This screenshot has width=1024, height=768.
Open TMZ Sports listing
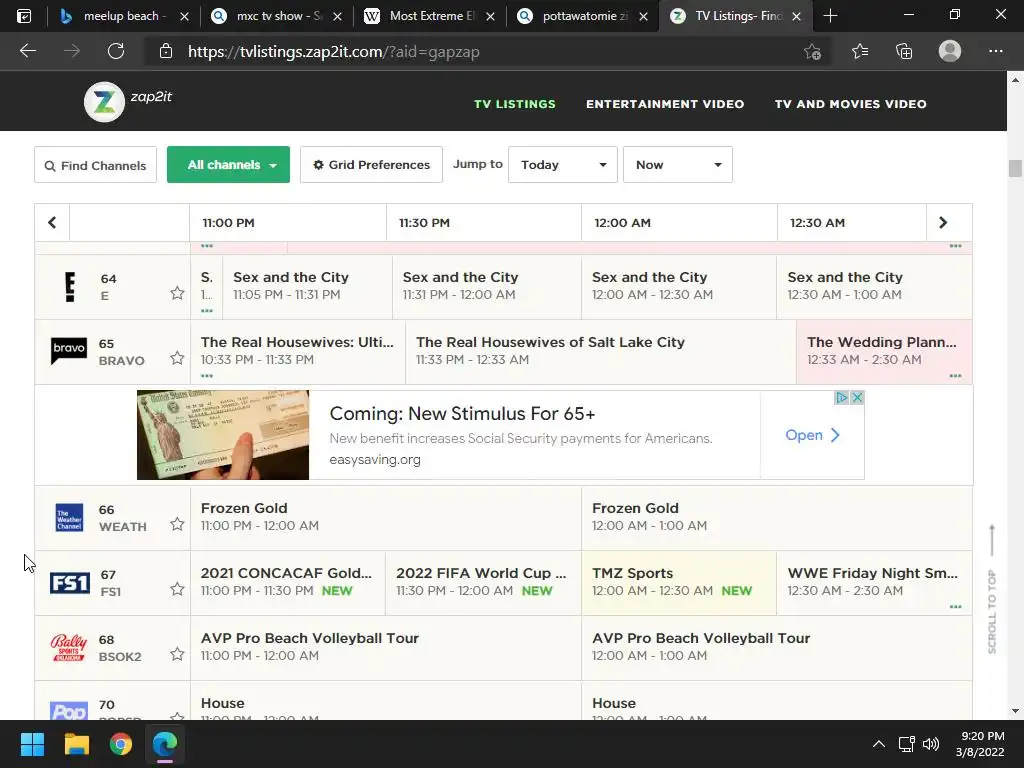[x=679, y=583]
